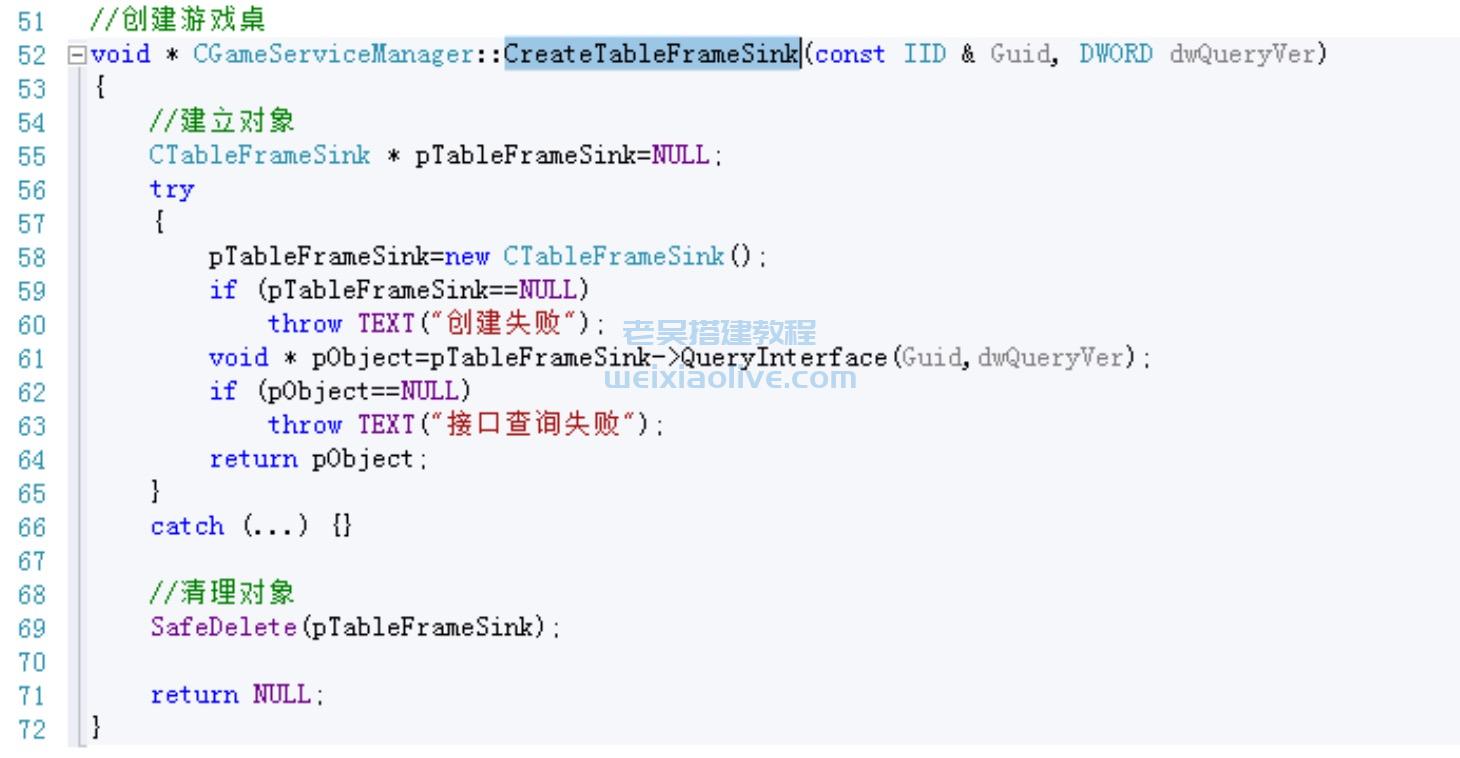
Task: Select line number 52 in gutter
Action: tap(32, 55)
